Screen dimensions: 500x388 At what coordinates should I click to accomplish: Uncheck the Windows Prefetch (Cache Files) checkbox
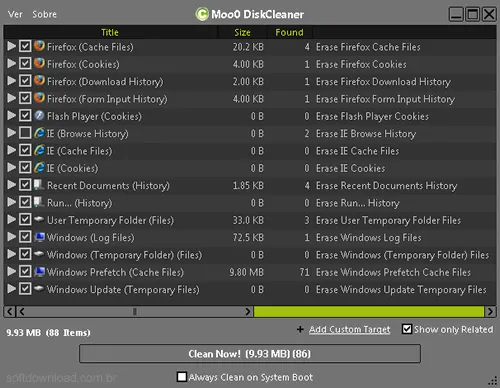[x=25, y=271]
